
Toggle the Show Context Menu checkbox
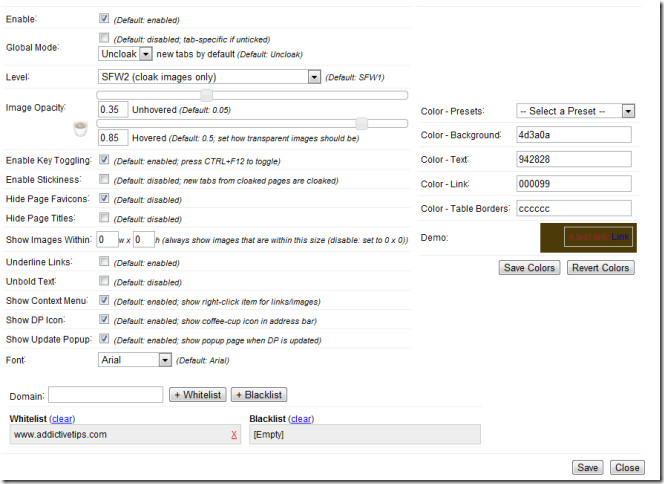click(104, 300)
